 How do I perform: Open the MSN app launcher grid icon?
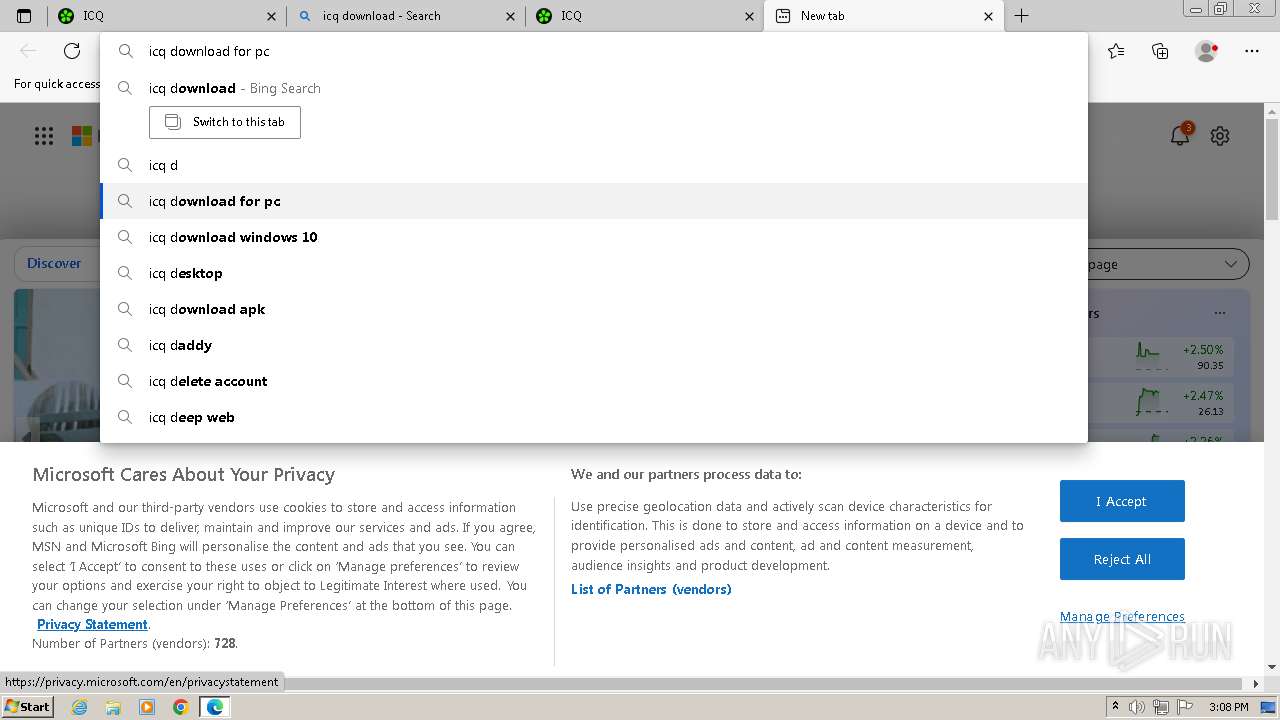44,136
